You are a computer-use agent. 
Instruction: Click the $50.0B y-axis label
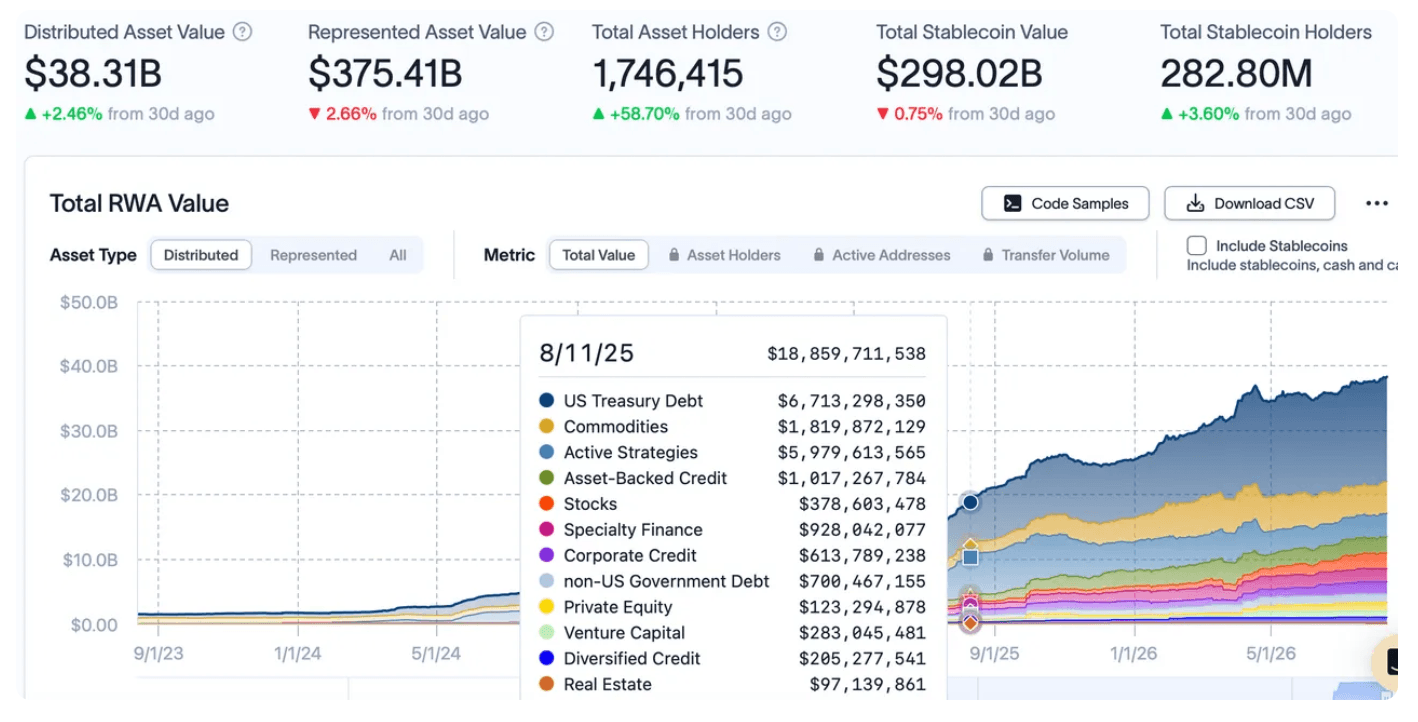[x=89, y=302]
